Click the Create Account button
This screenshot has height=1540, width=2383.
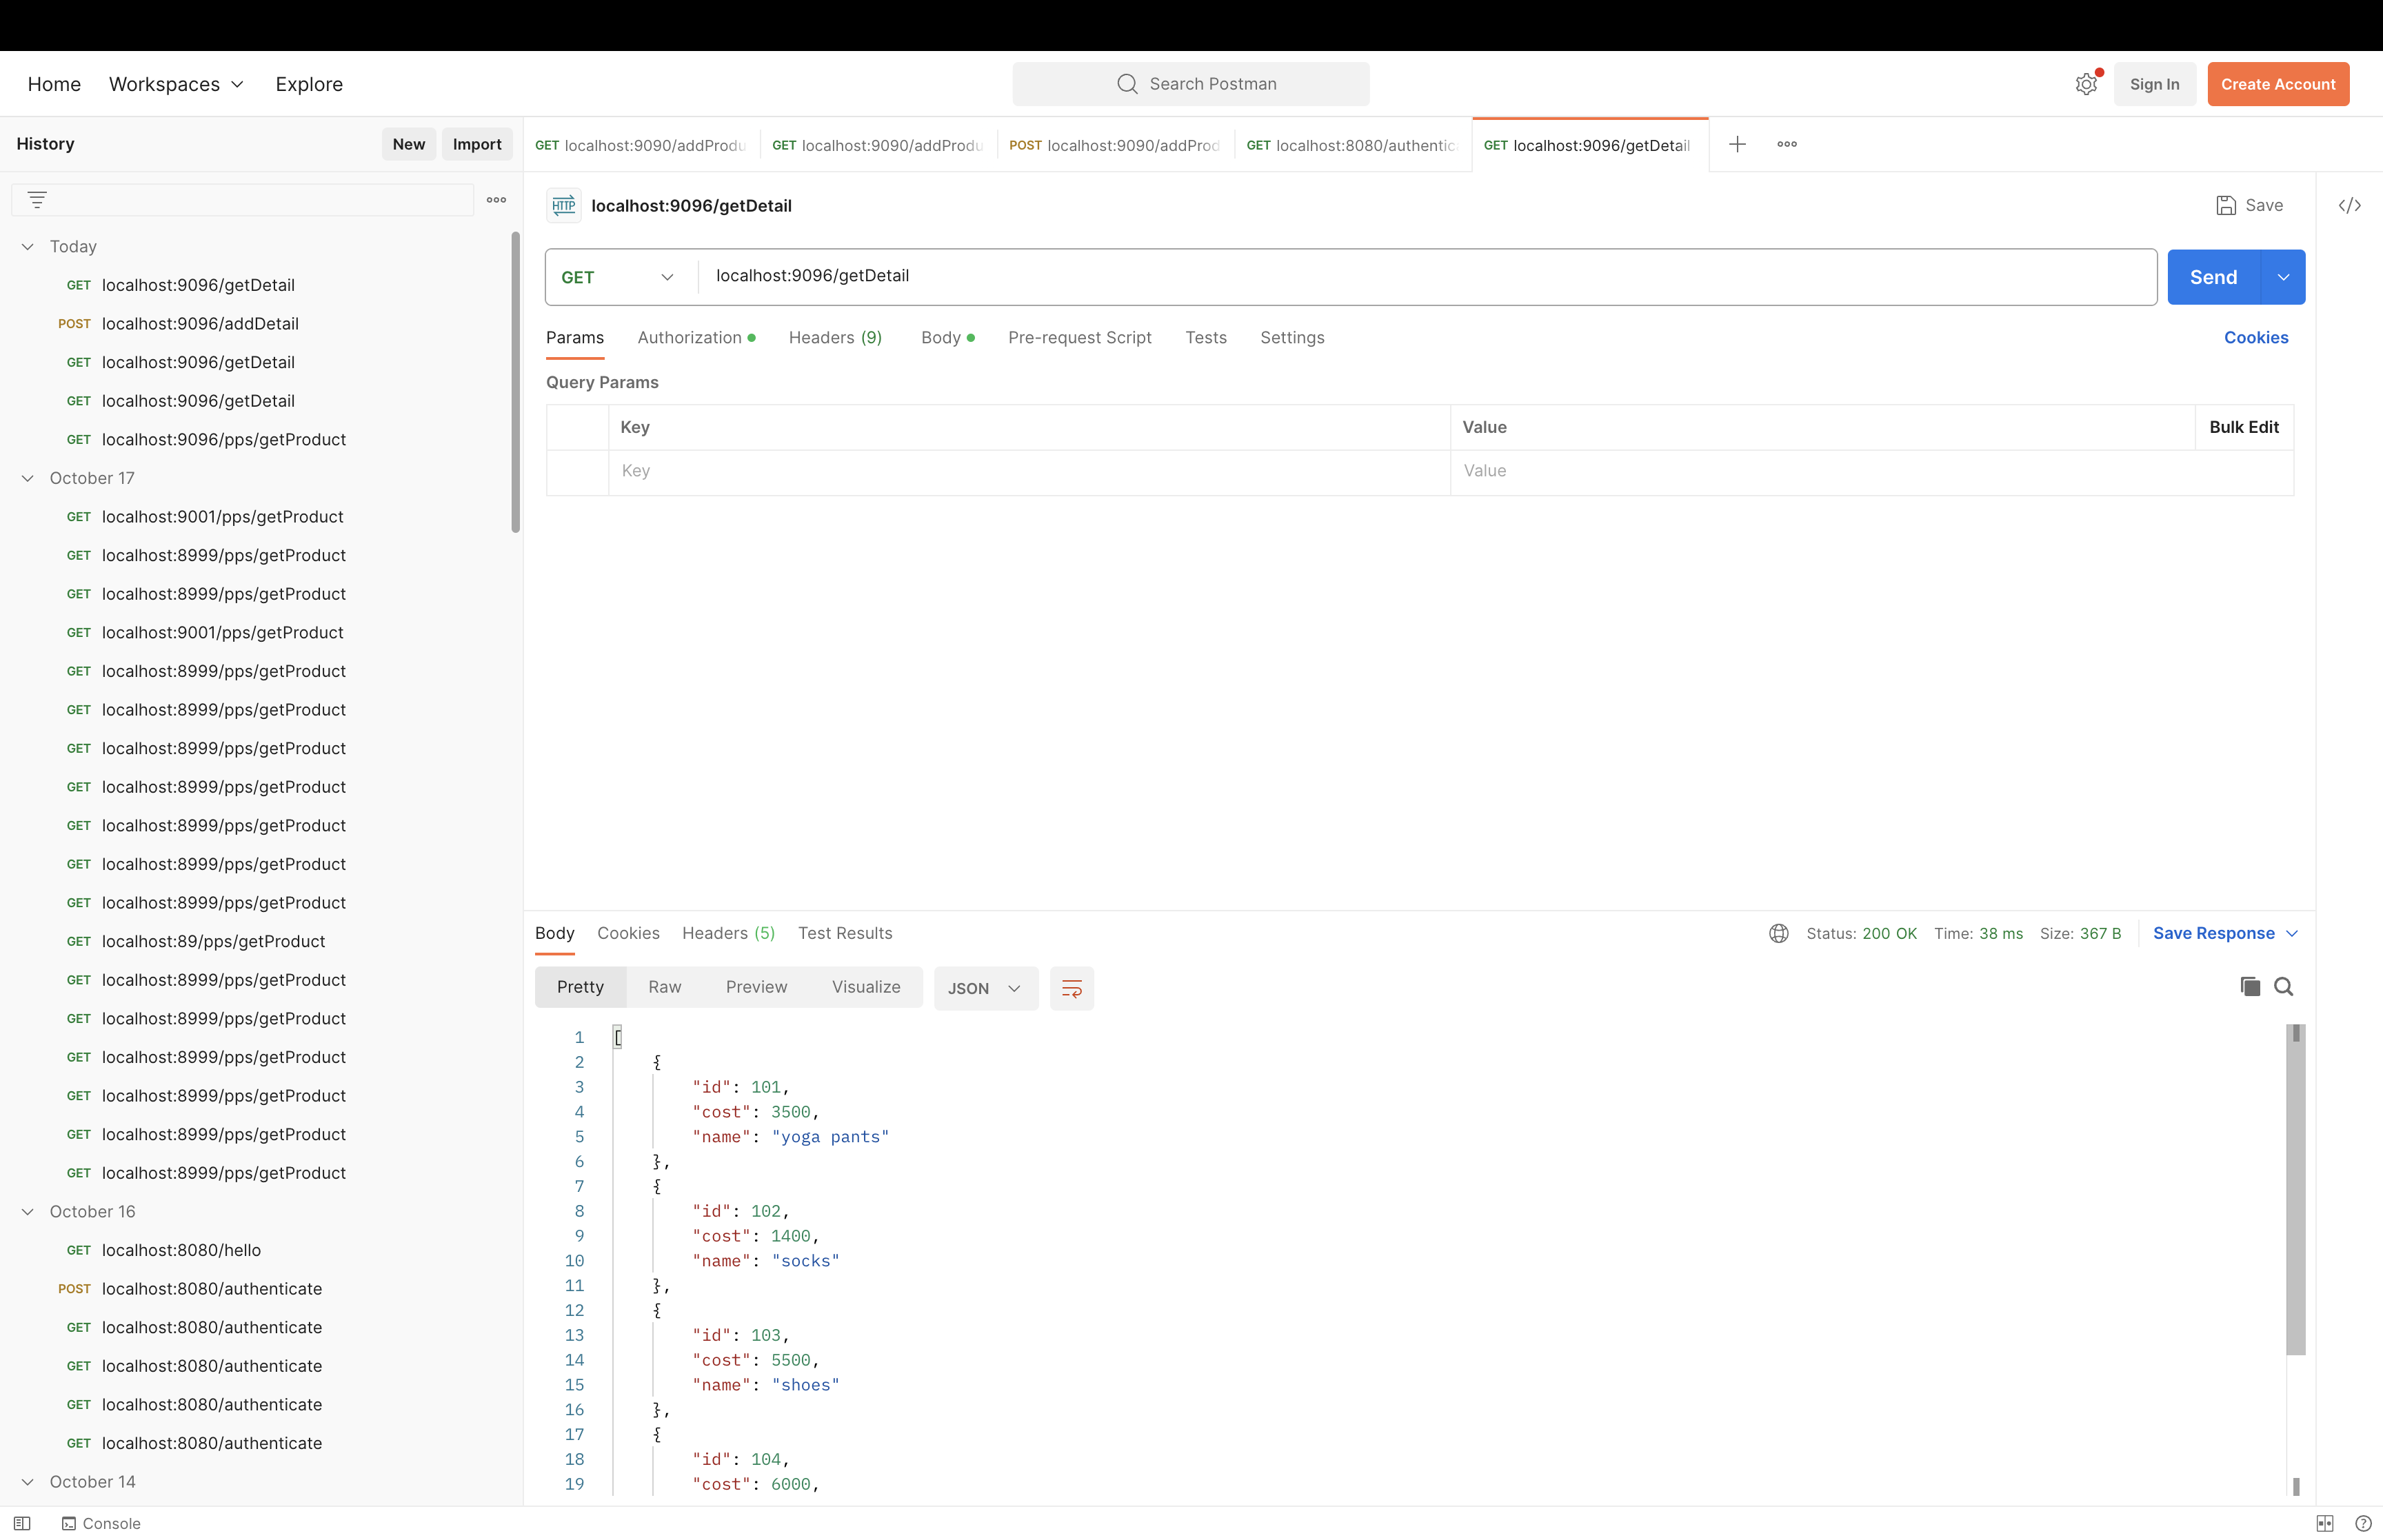click(x=2277, y=84)
